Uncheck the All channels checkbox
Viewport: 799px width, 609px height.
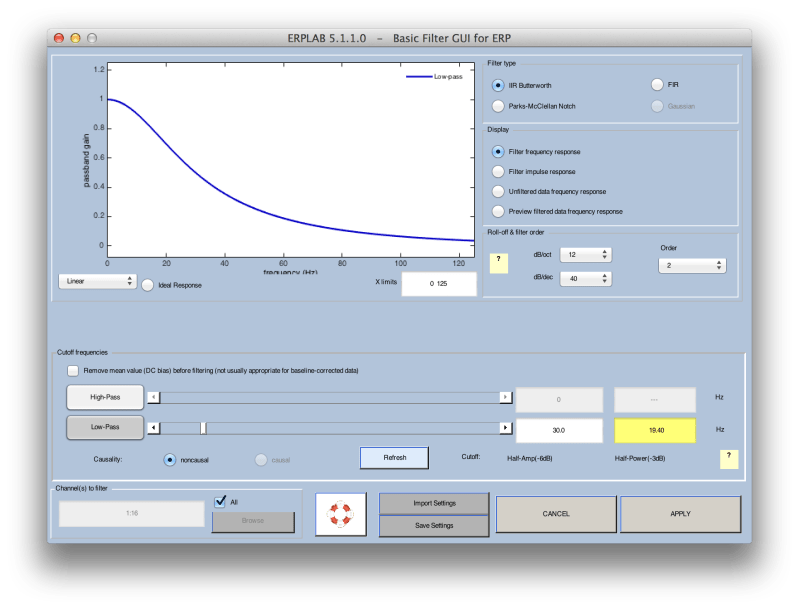tap(220, 502)
